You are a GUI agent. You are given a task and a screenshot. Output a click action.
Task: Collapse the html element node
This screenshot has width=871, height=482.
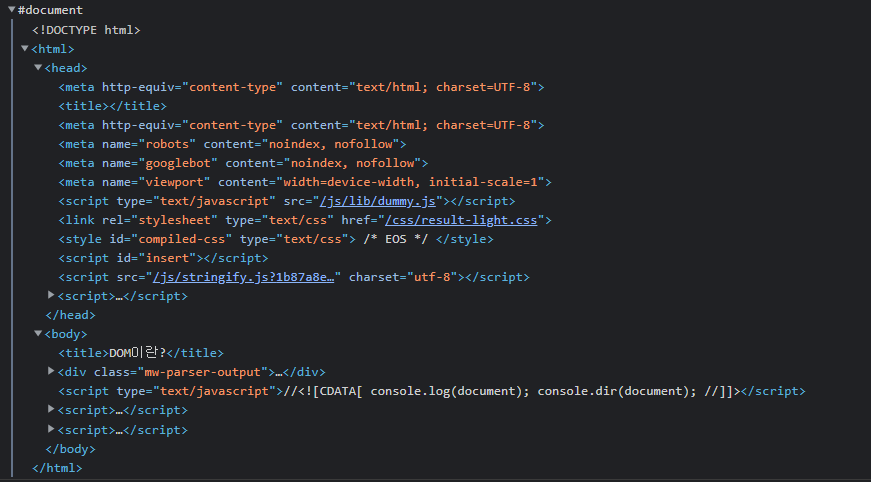click(24, 48)
